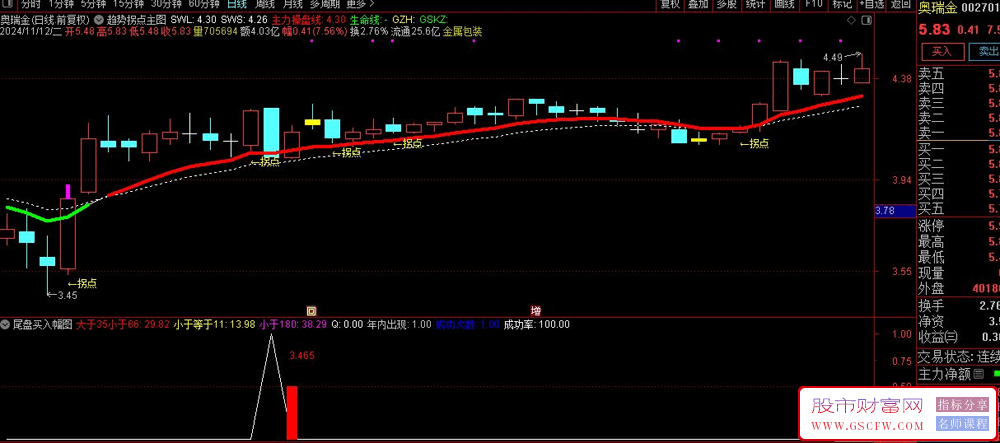Click the 成功率: 100.00 indicator value
The width and height of the screenshot is (1000, 443).
[536, 324]
